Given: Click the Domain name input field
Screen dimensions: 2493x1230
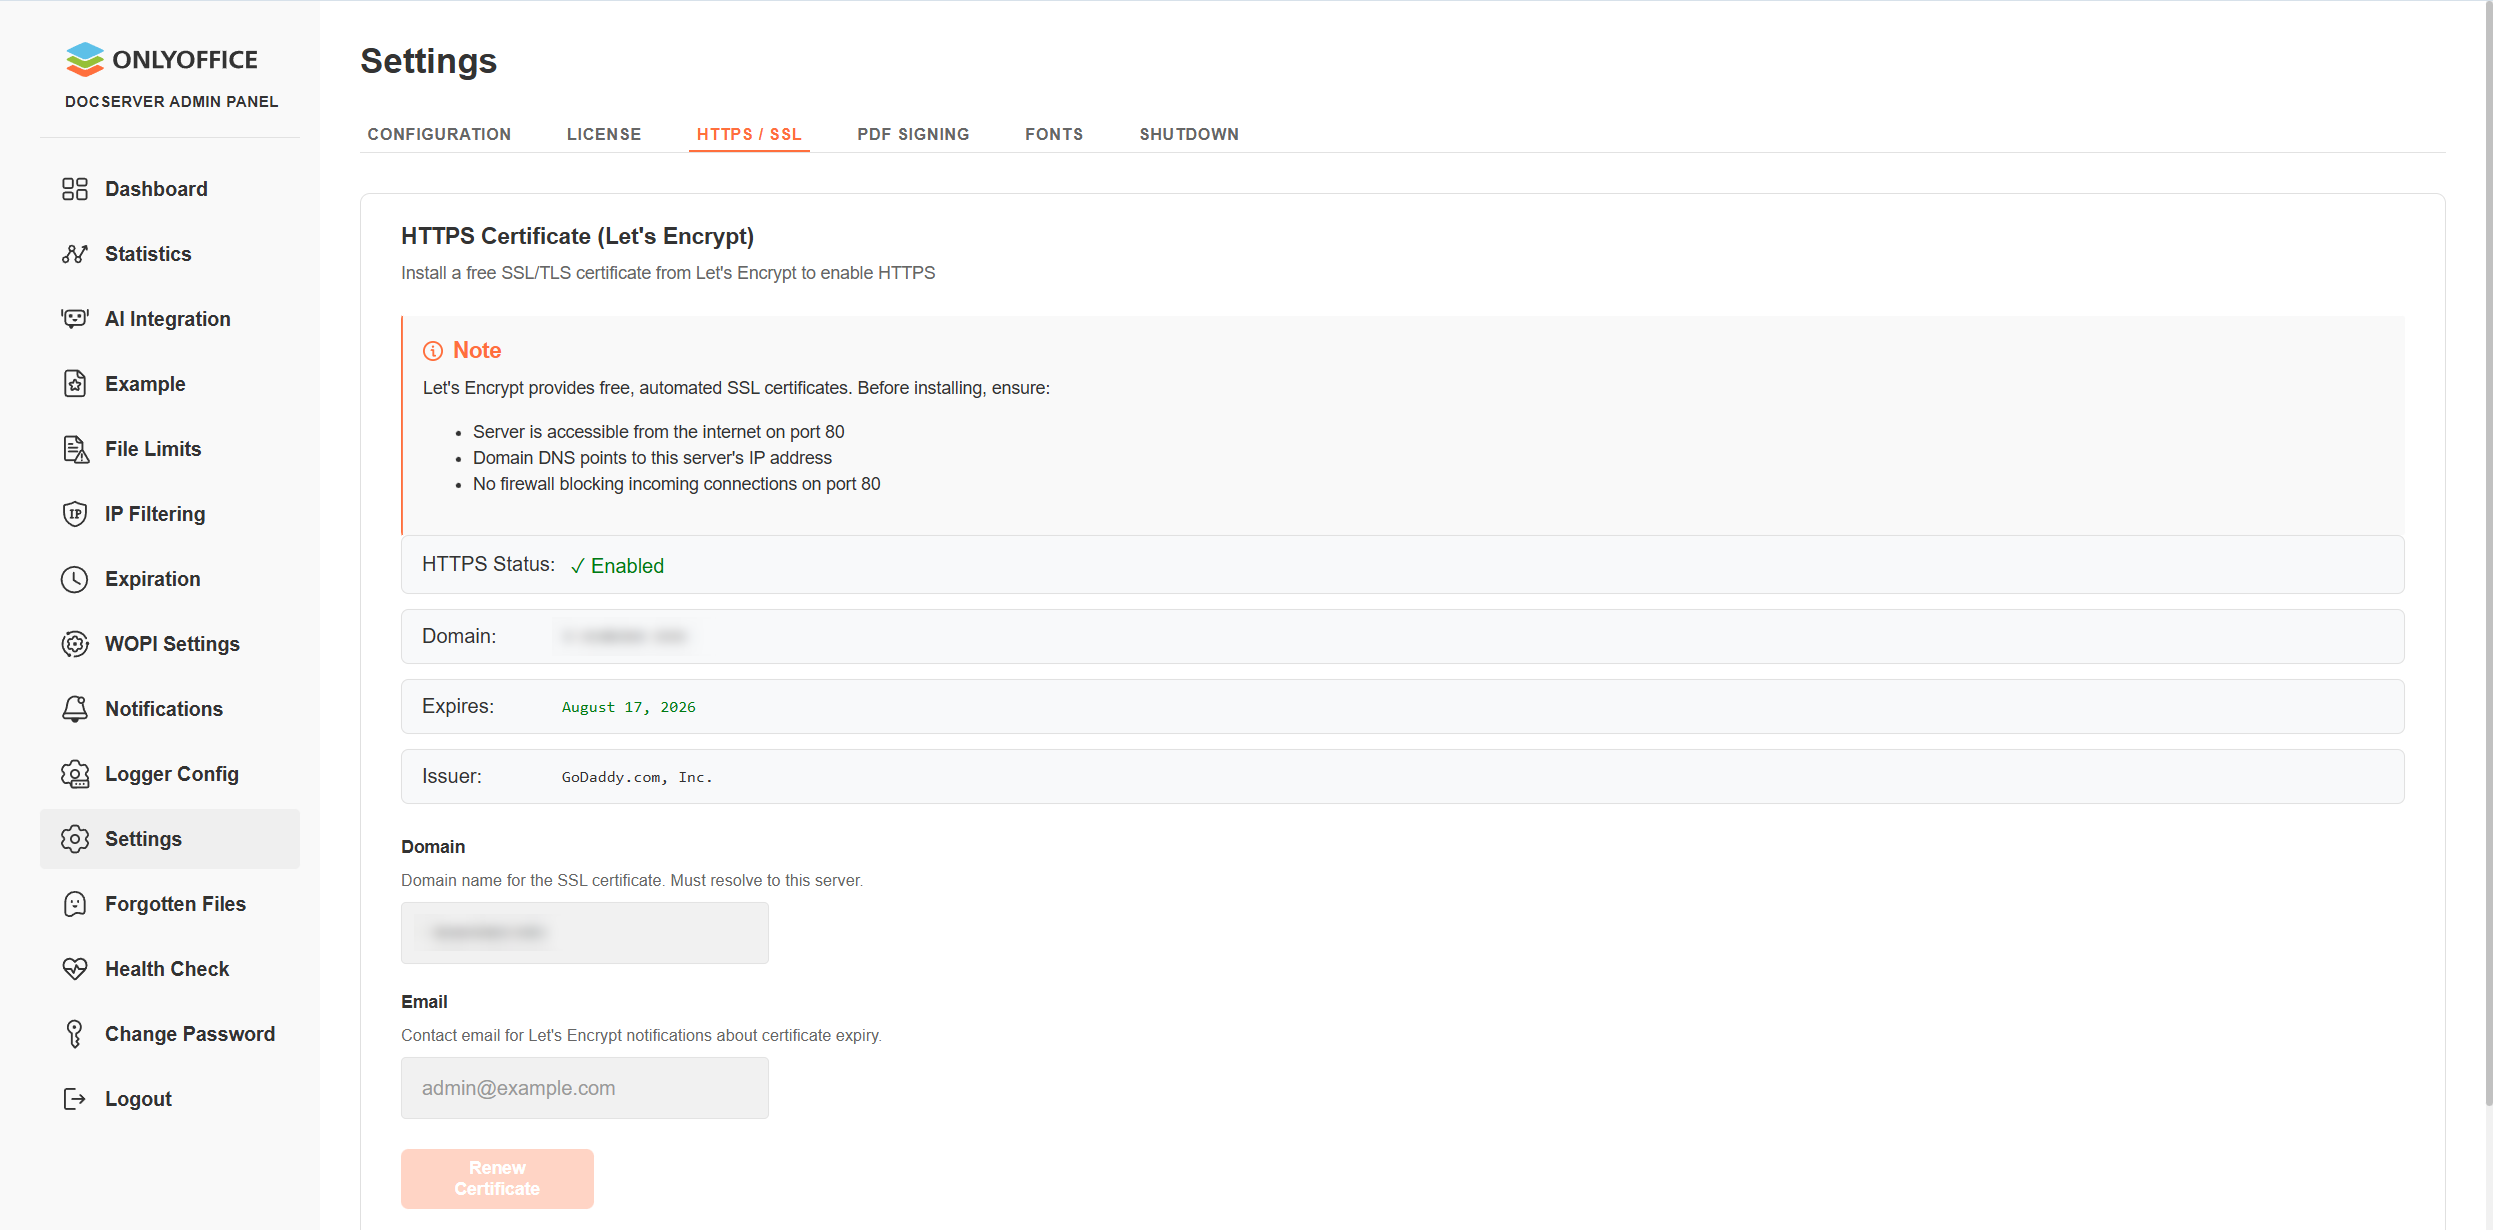Looking at the screenshot, I should click(x=585, y=933).
